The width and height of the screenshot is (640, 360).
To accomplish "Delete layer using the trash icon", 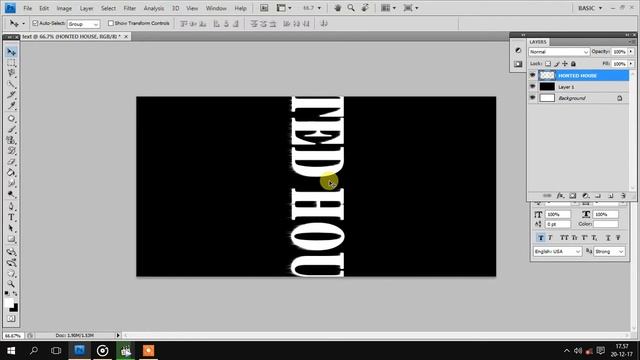I will click(623, 196).
